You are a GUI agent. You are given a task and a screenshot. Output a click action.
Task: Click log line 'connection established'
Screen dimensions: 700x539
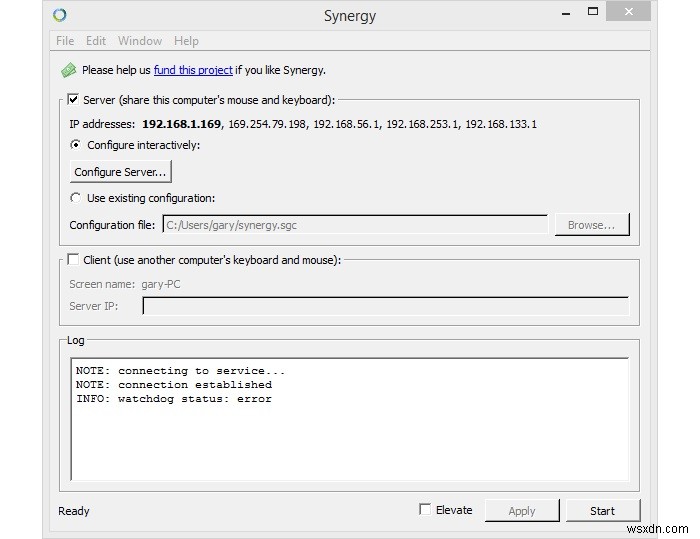pyautogui.click(x=174, y=384)
